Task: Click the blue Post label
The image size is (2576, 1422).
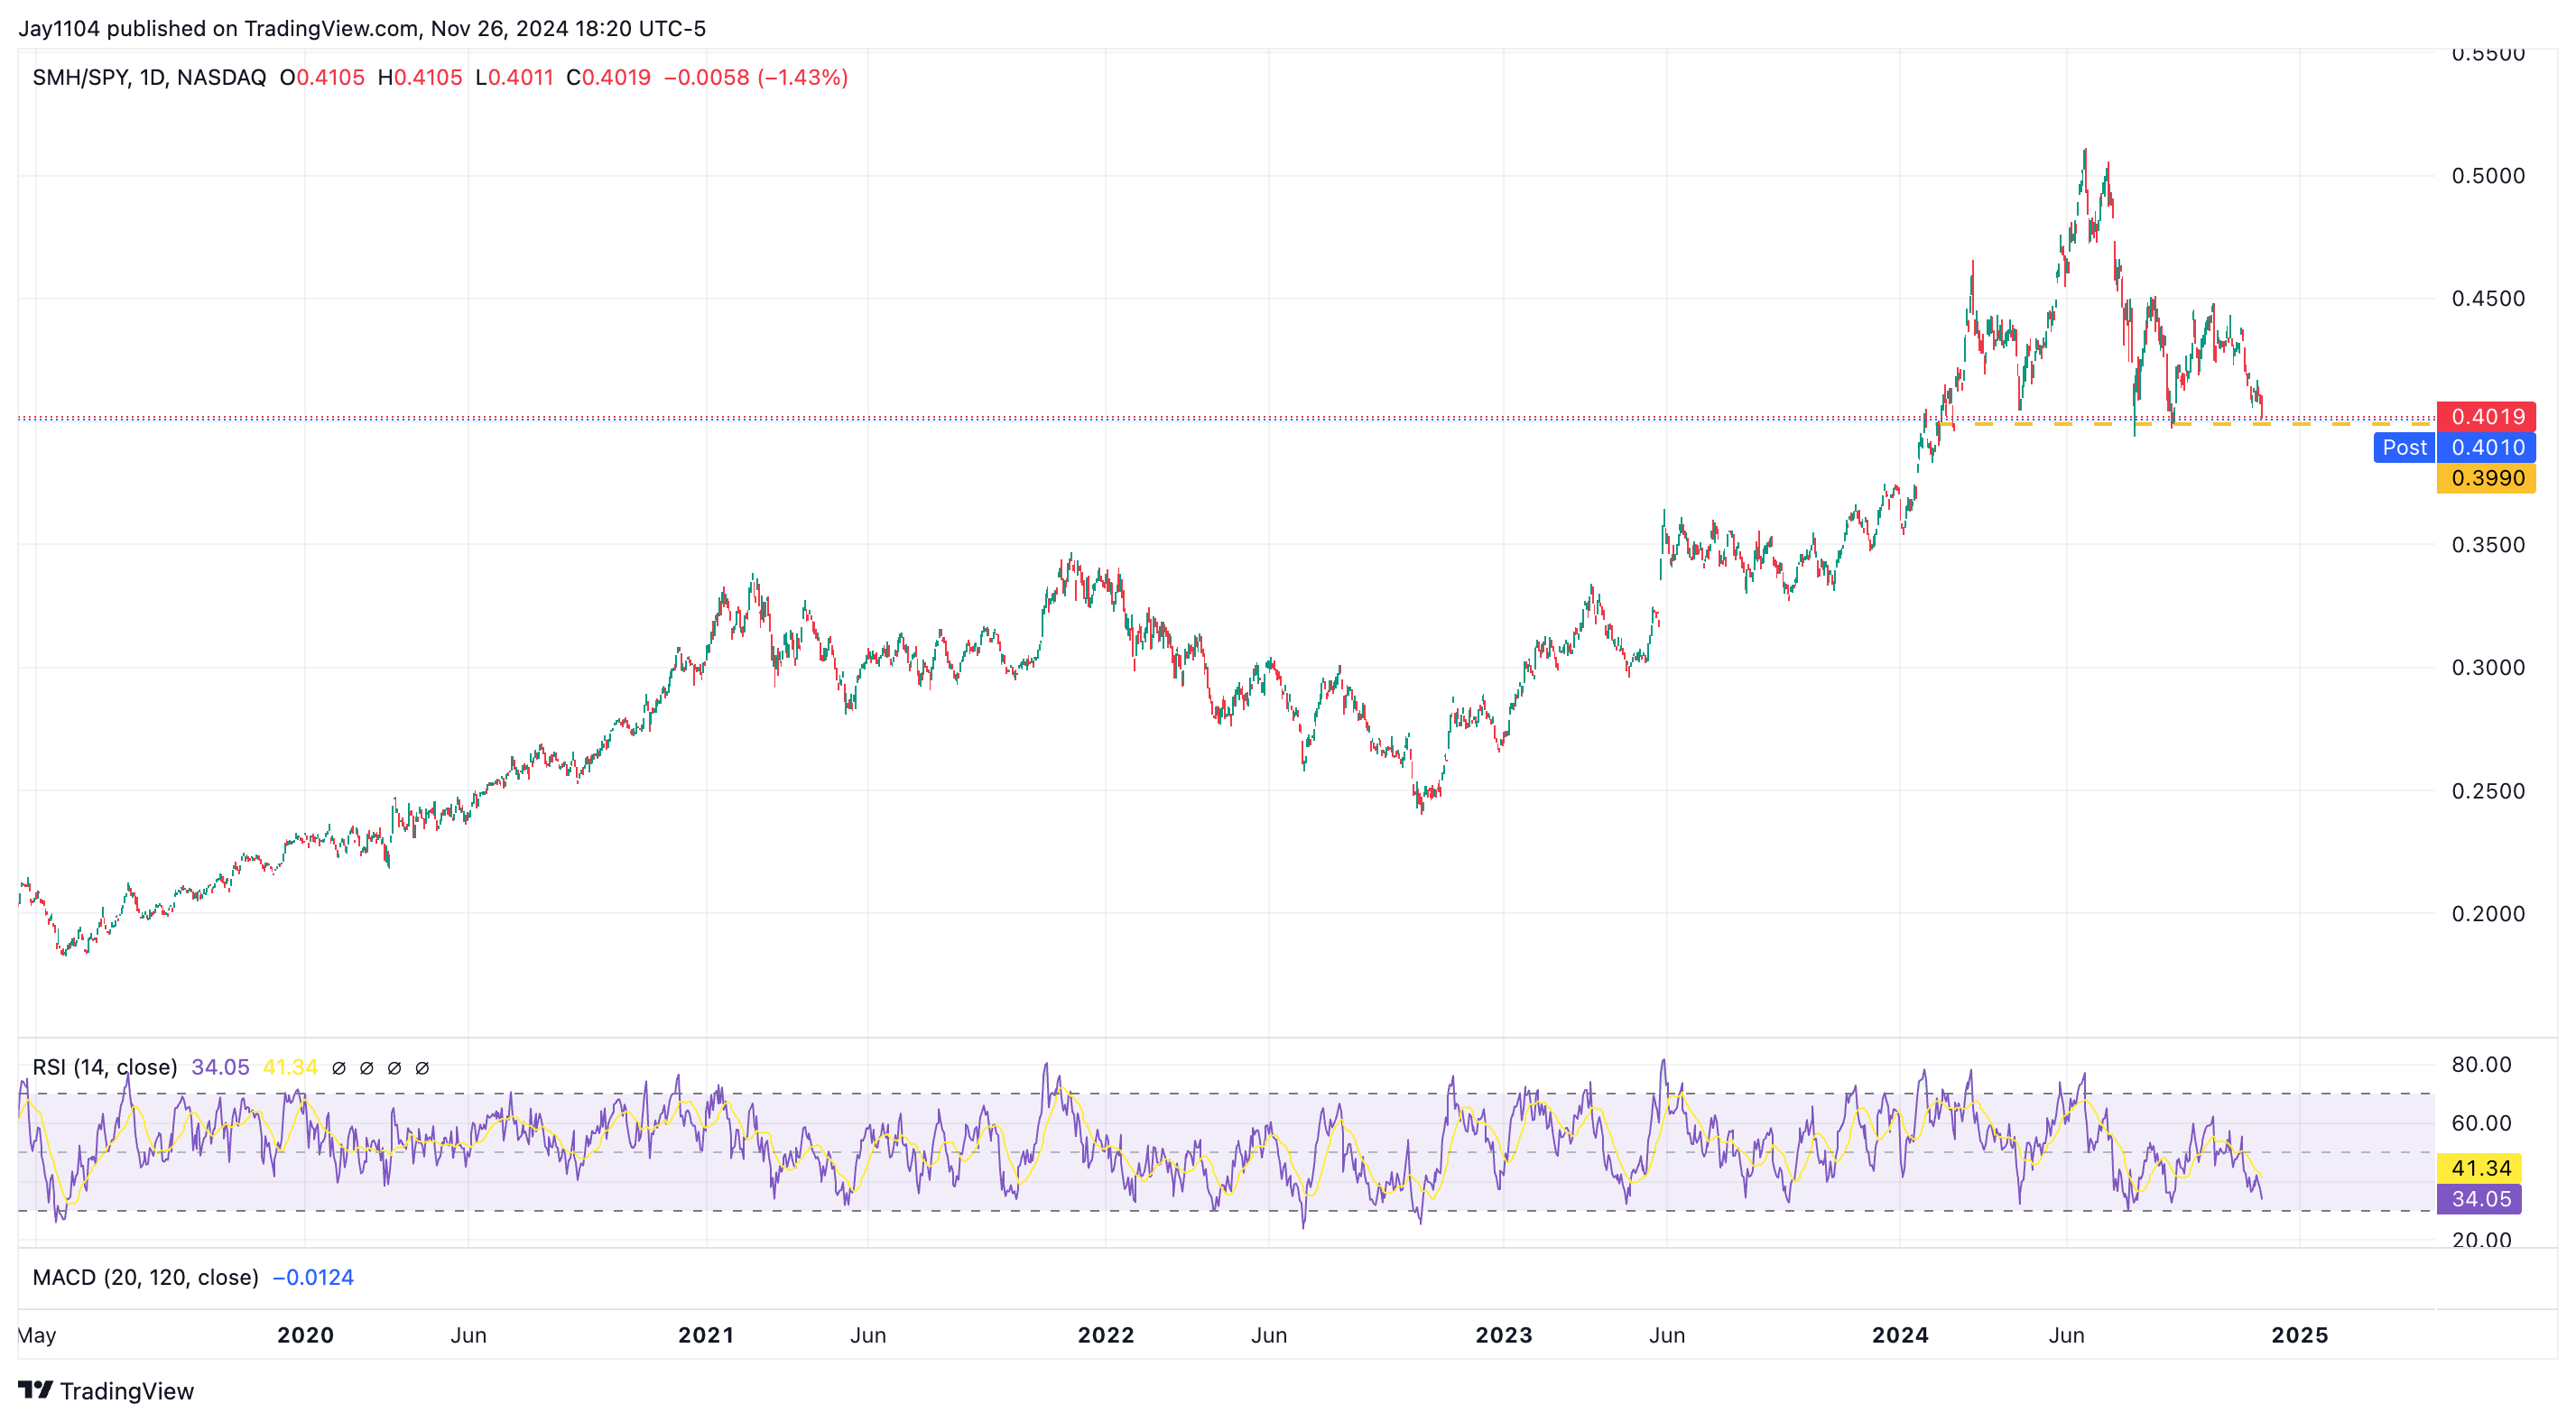Action: point(2404,447)
